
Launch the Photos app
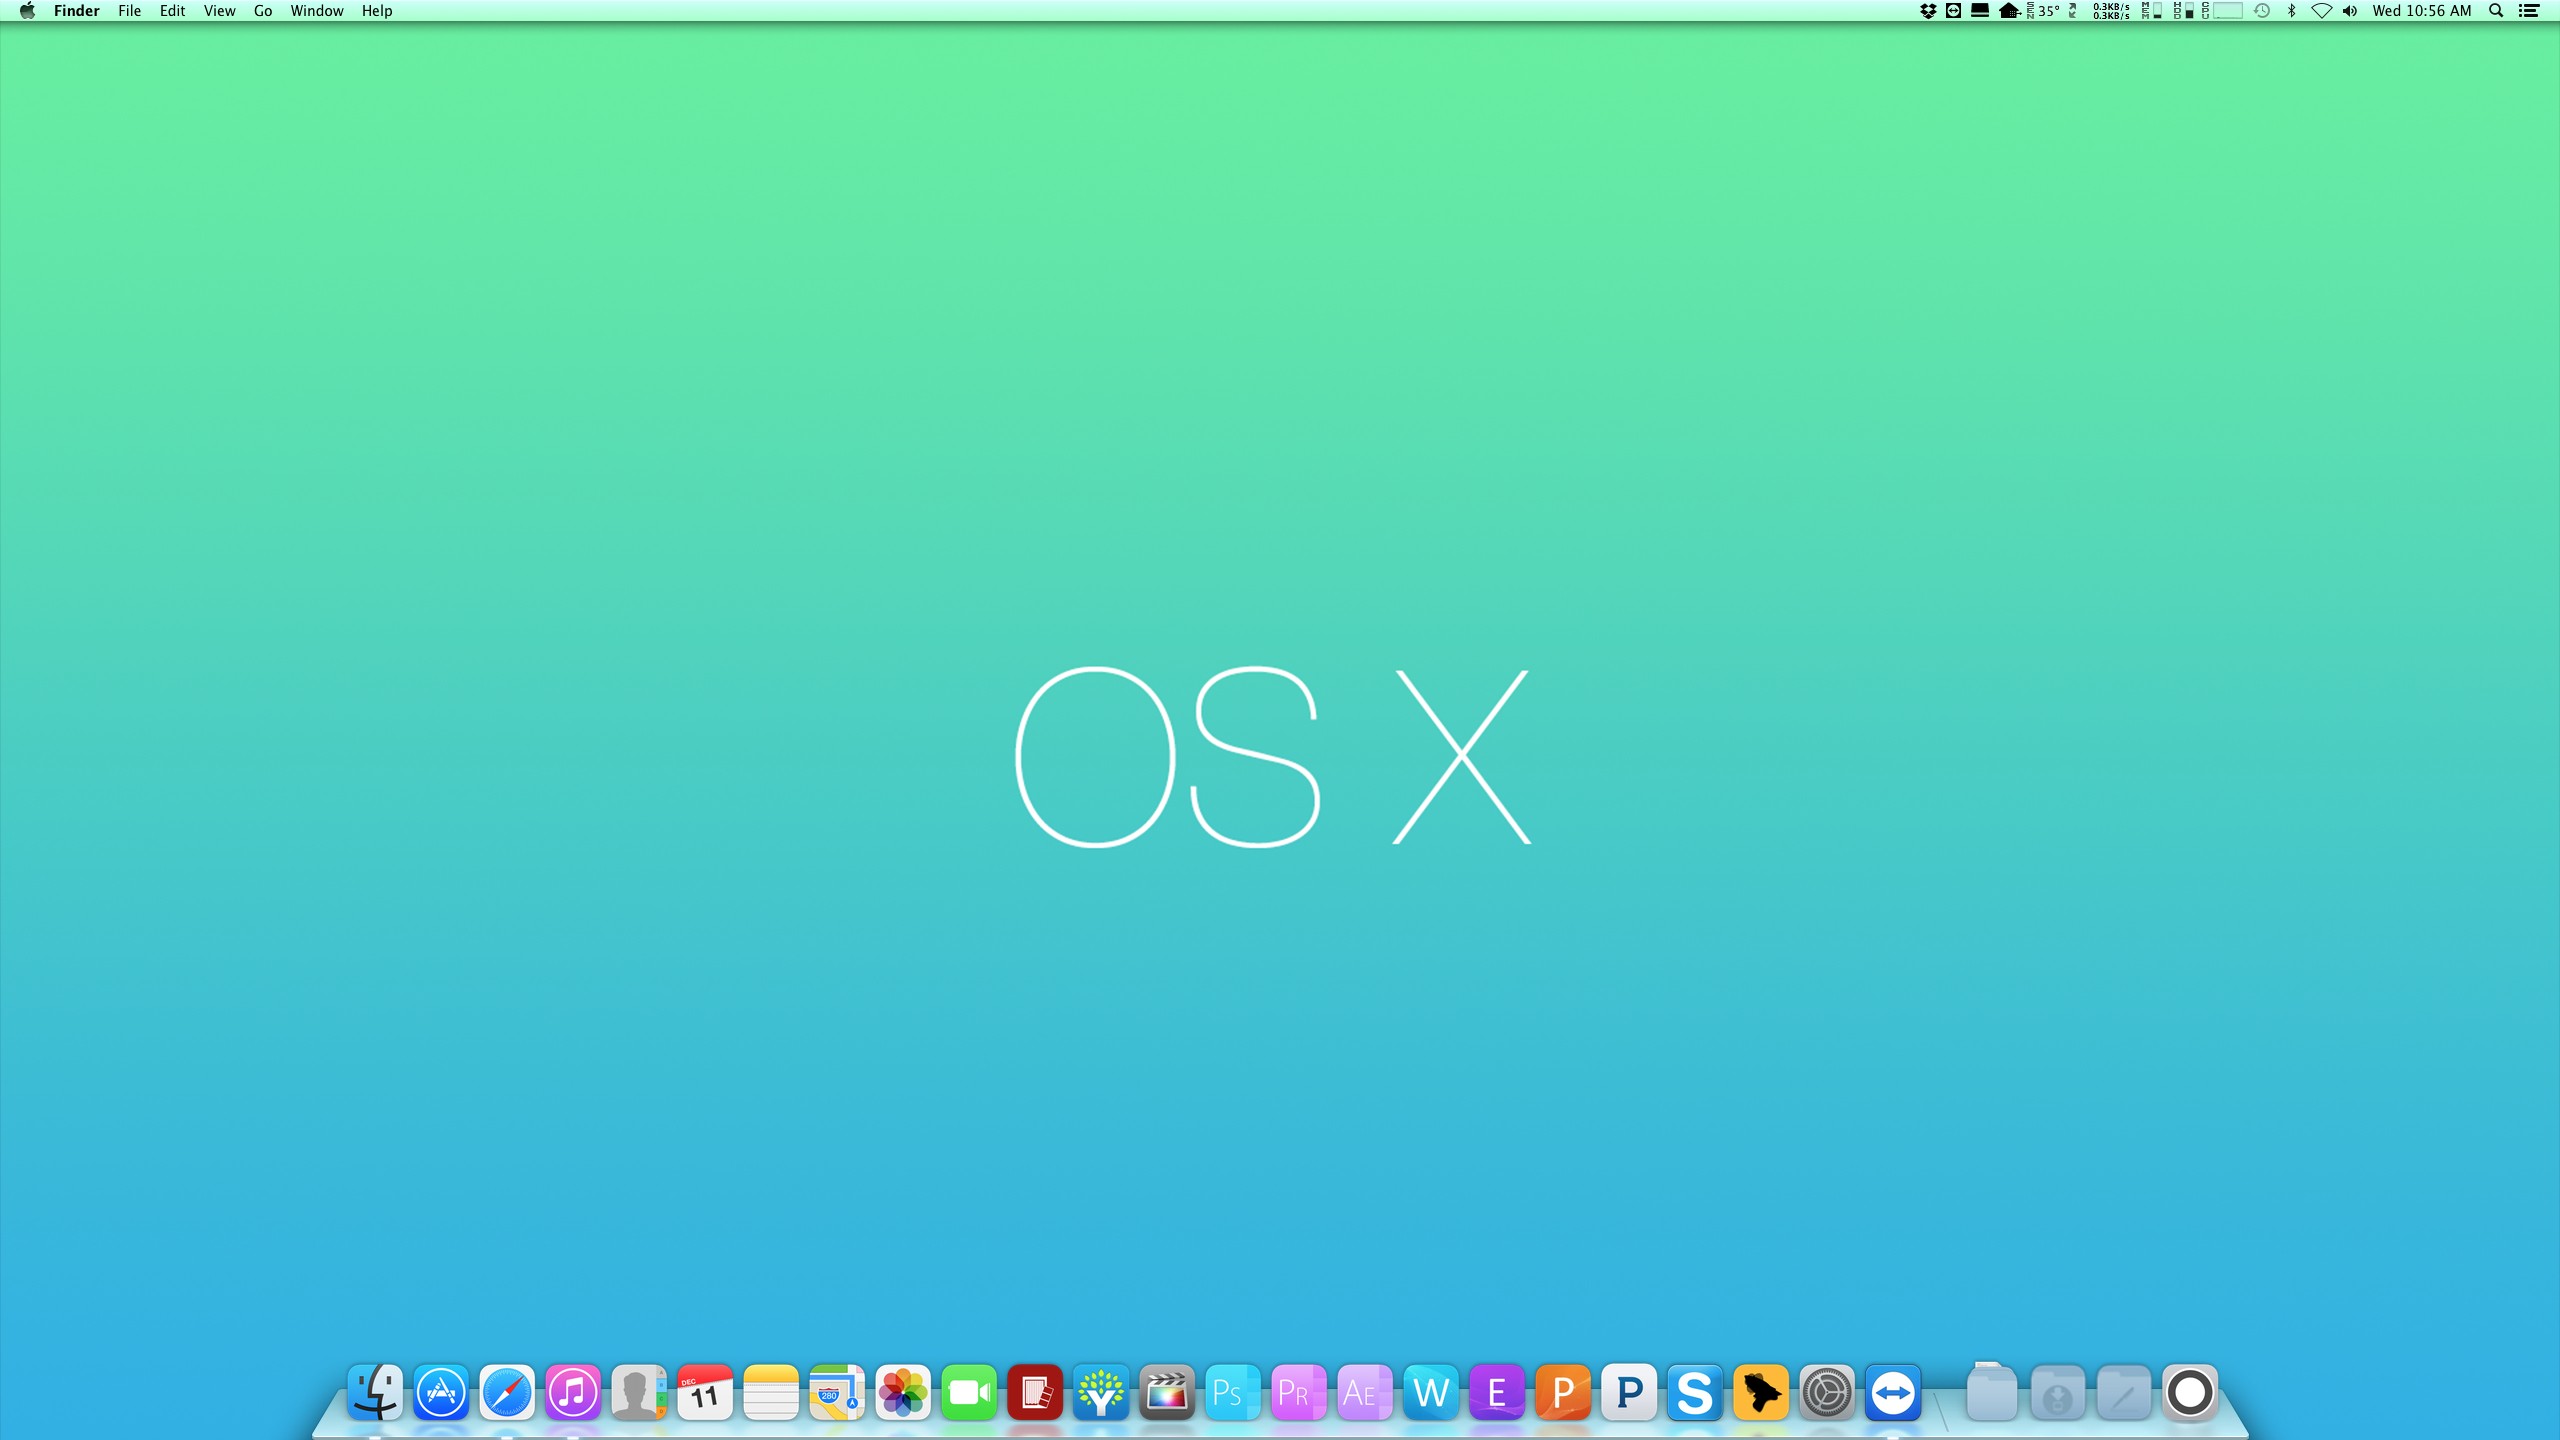(x=902, y=1392)
